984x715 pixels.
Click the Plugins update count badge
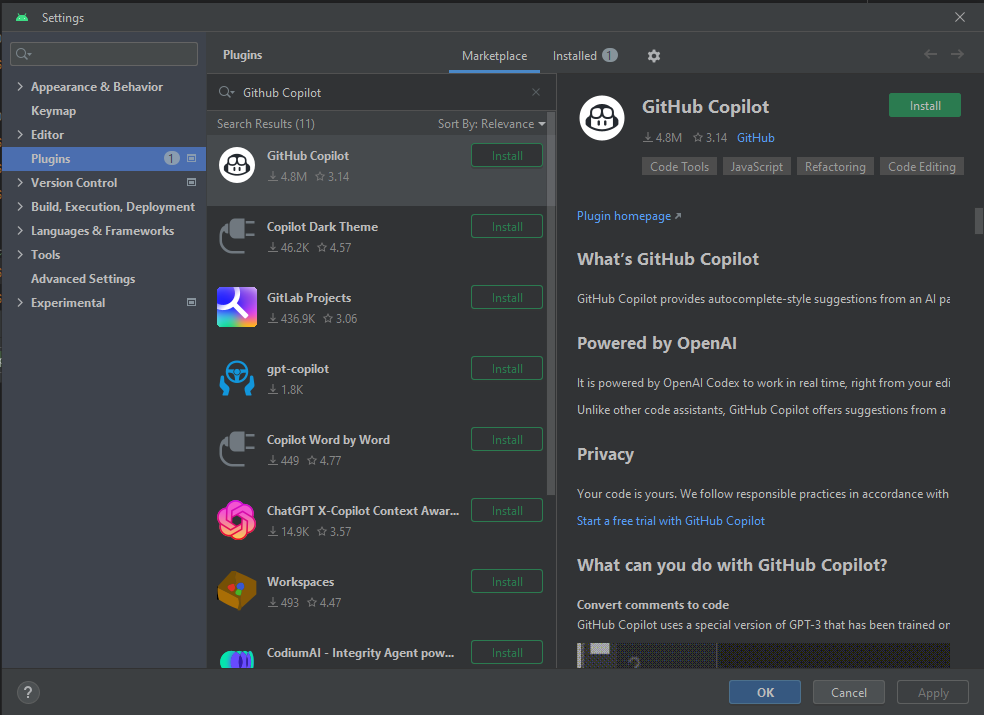click(x=171, y=158)
